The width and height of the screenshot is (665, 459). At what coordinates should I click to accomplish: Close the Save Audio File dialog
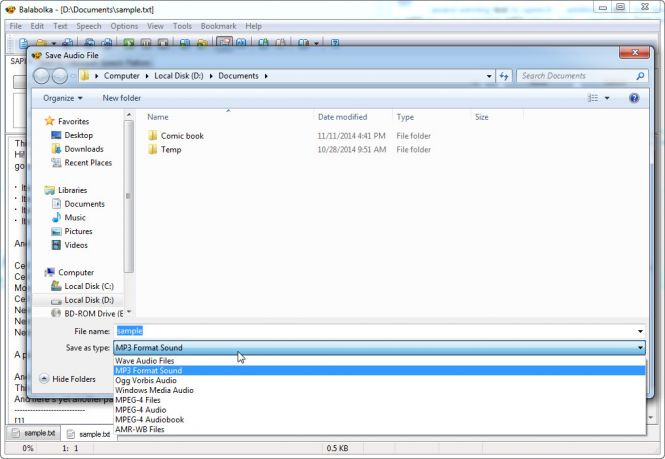[x=634, y=53]
